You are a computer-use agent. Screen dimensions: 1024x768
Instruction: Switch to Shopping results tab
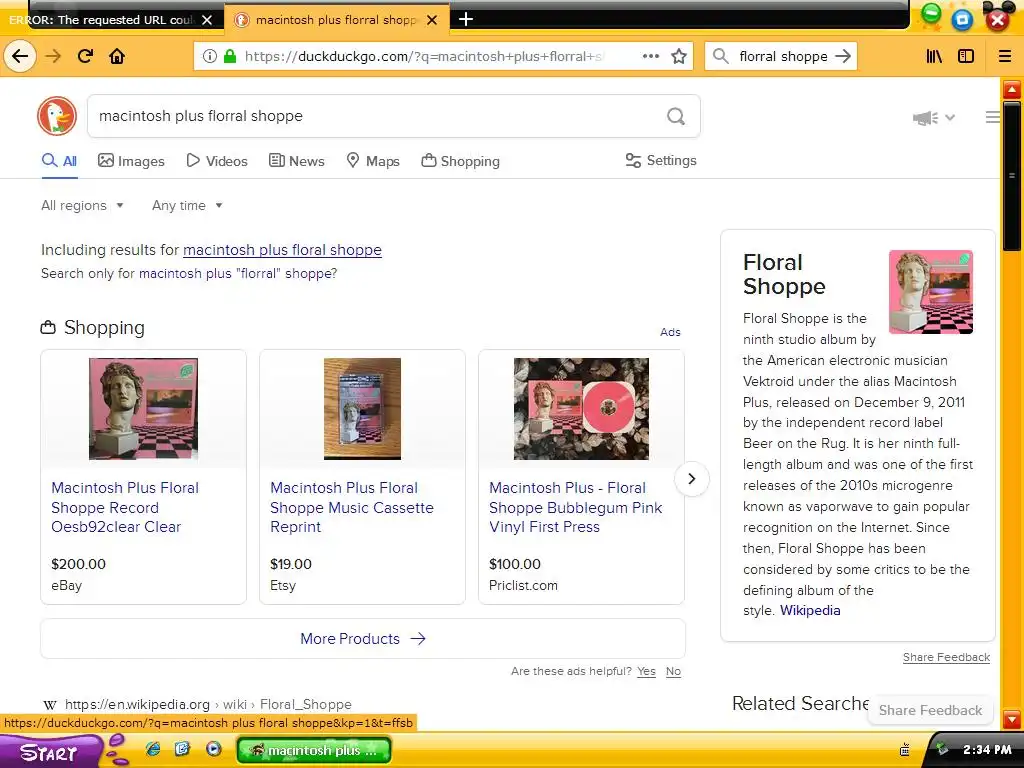tap(460, 161)
